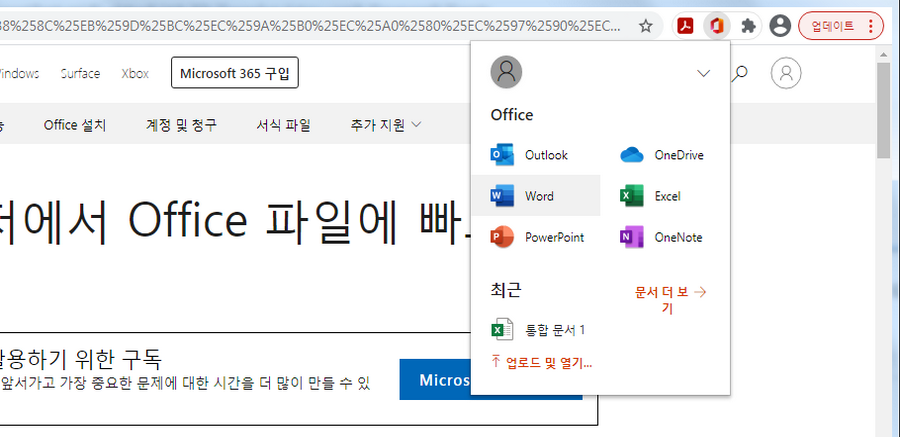Click the browser address bar URL
900x437 pixels.
pyautogui.click(x=310, y=26)
